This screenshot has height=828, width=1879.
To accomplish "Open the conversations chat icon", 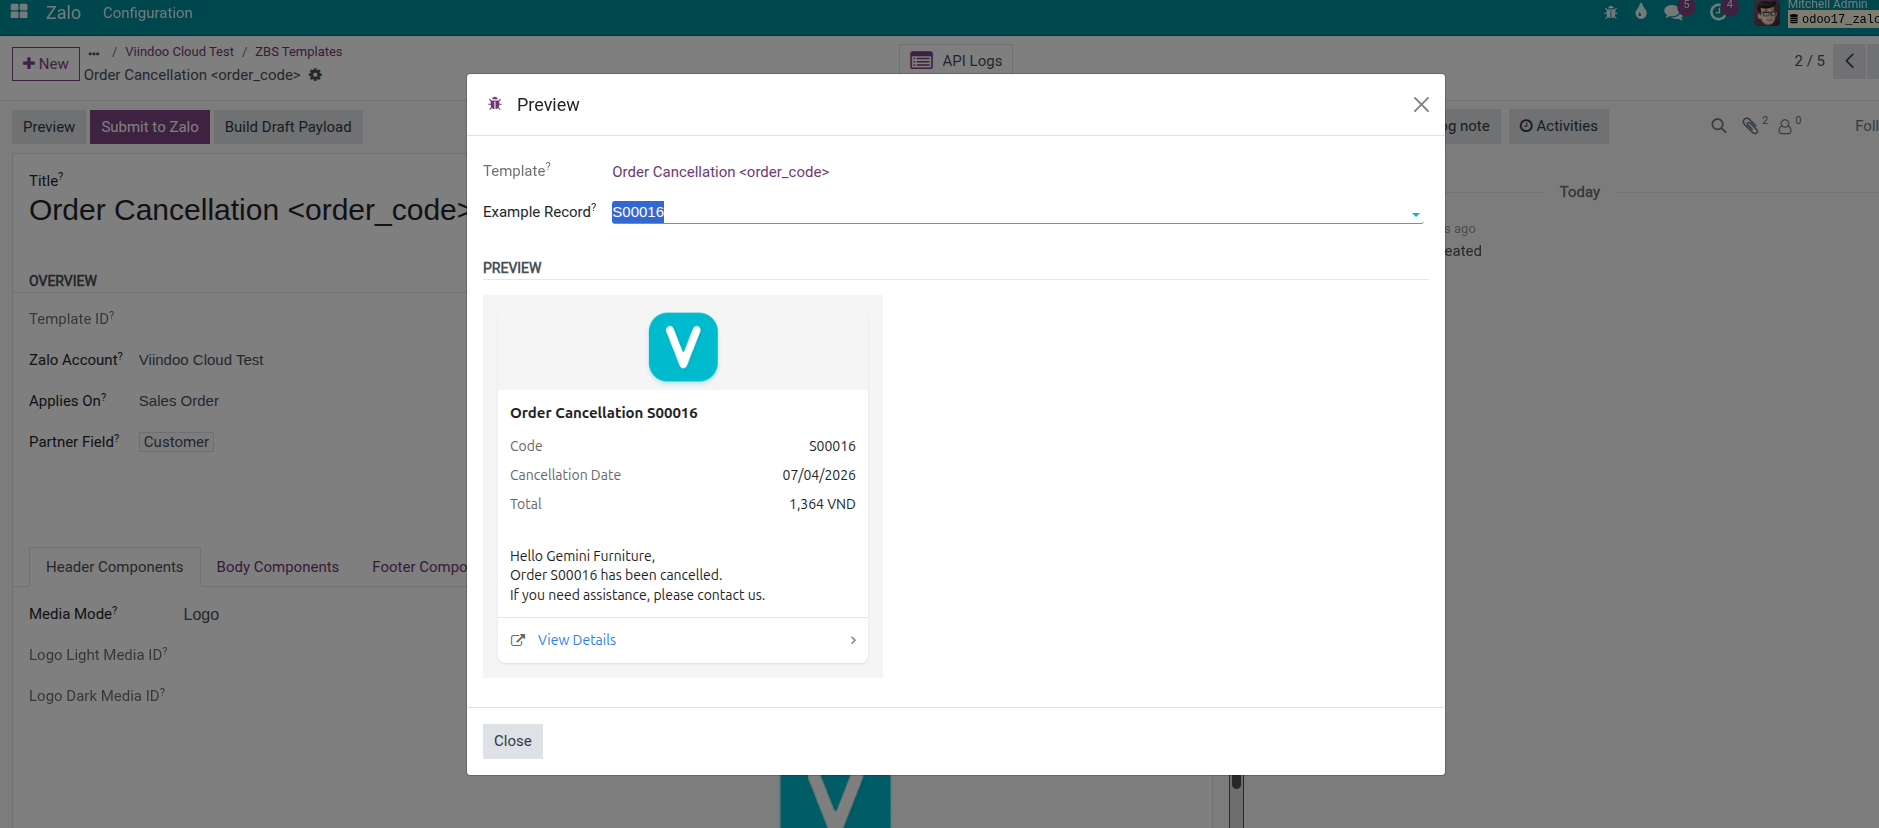I will [1673, 13].
